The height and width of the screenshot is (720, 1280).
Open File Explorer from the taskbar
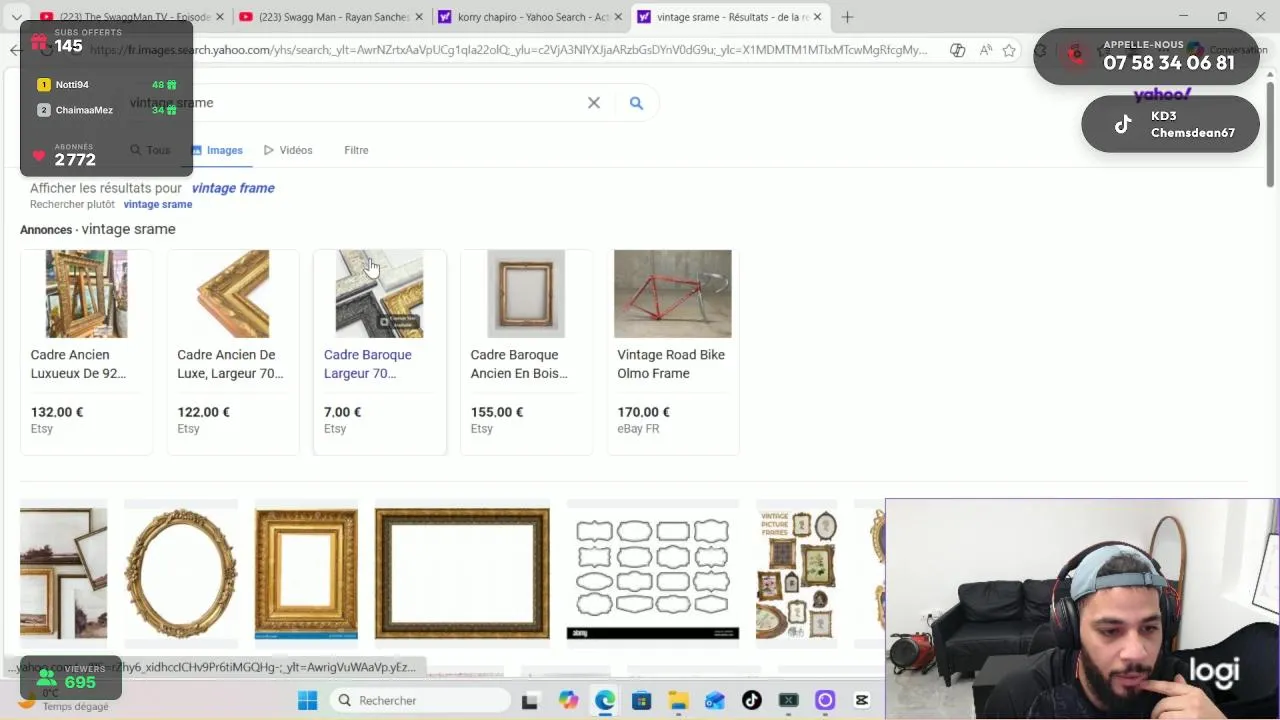678,700
